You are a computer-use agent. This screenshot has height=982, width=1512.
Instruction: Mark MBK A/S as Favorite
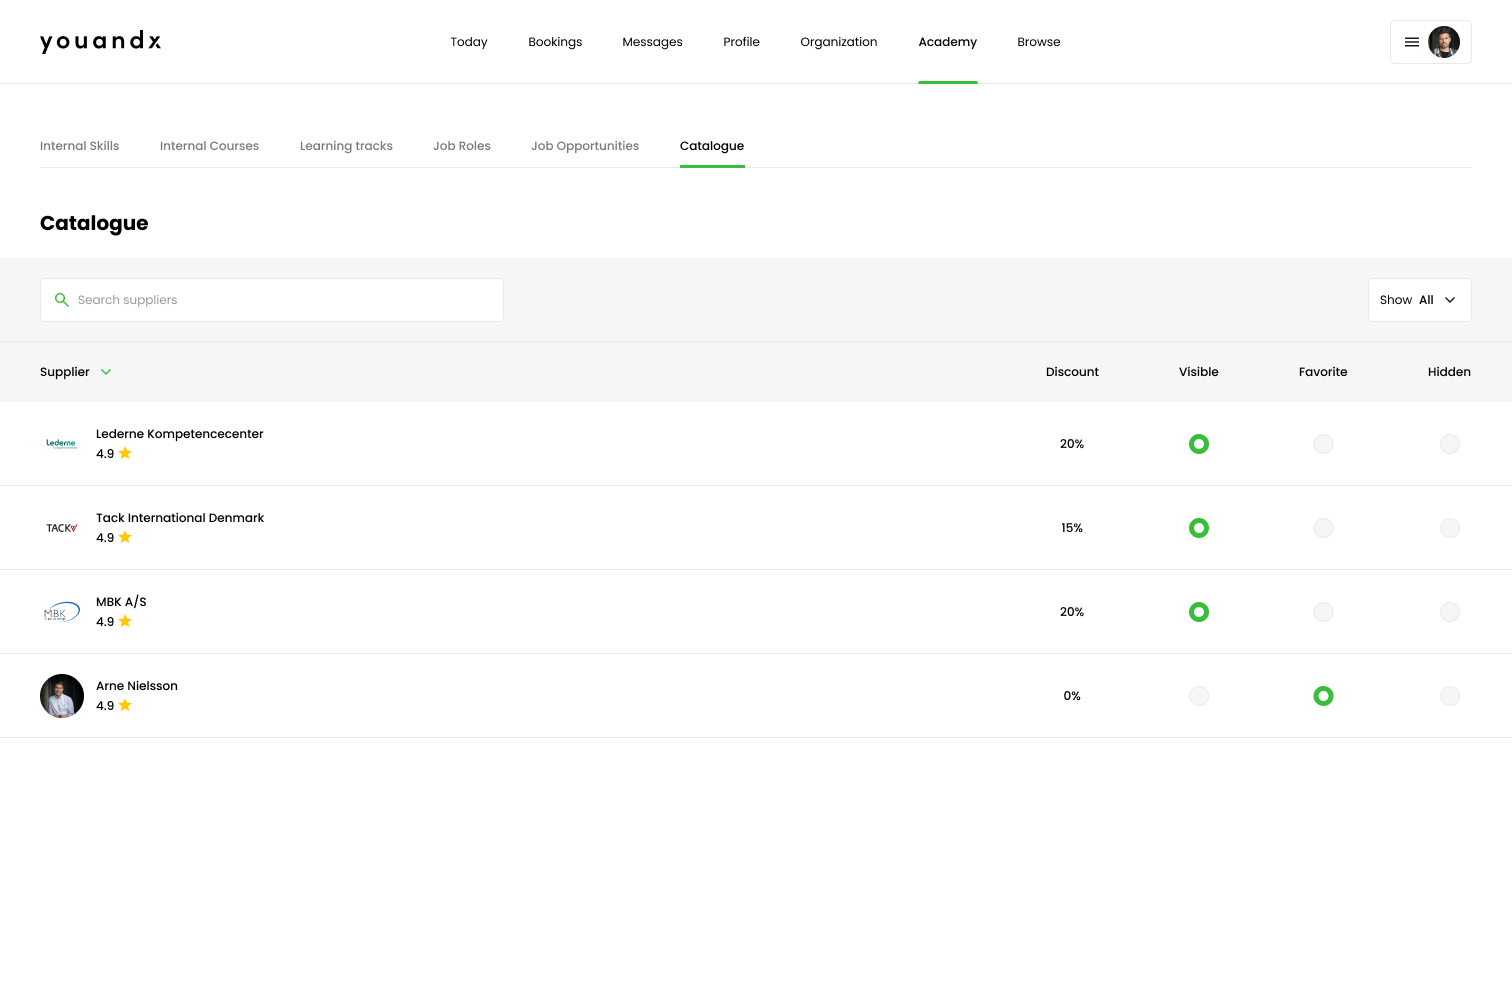[x=1323, y=612]
